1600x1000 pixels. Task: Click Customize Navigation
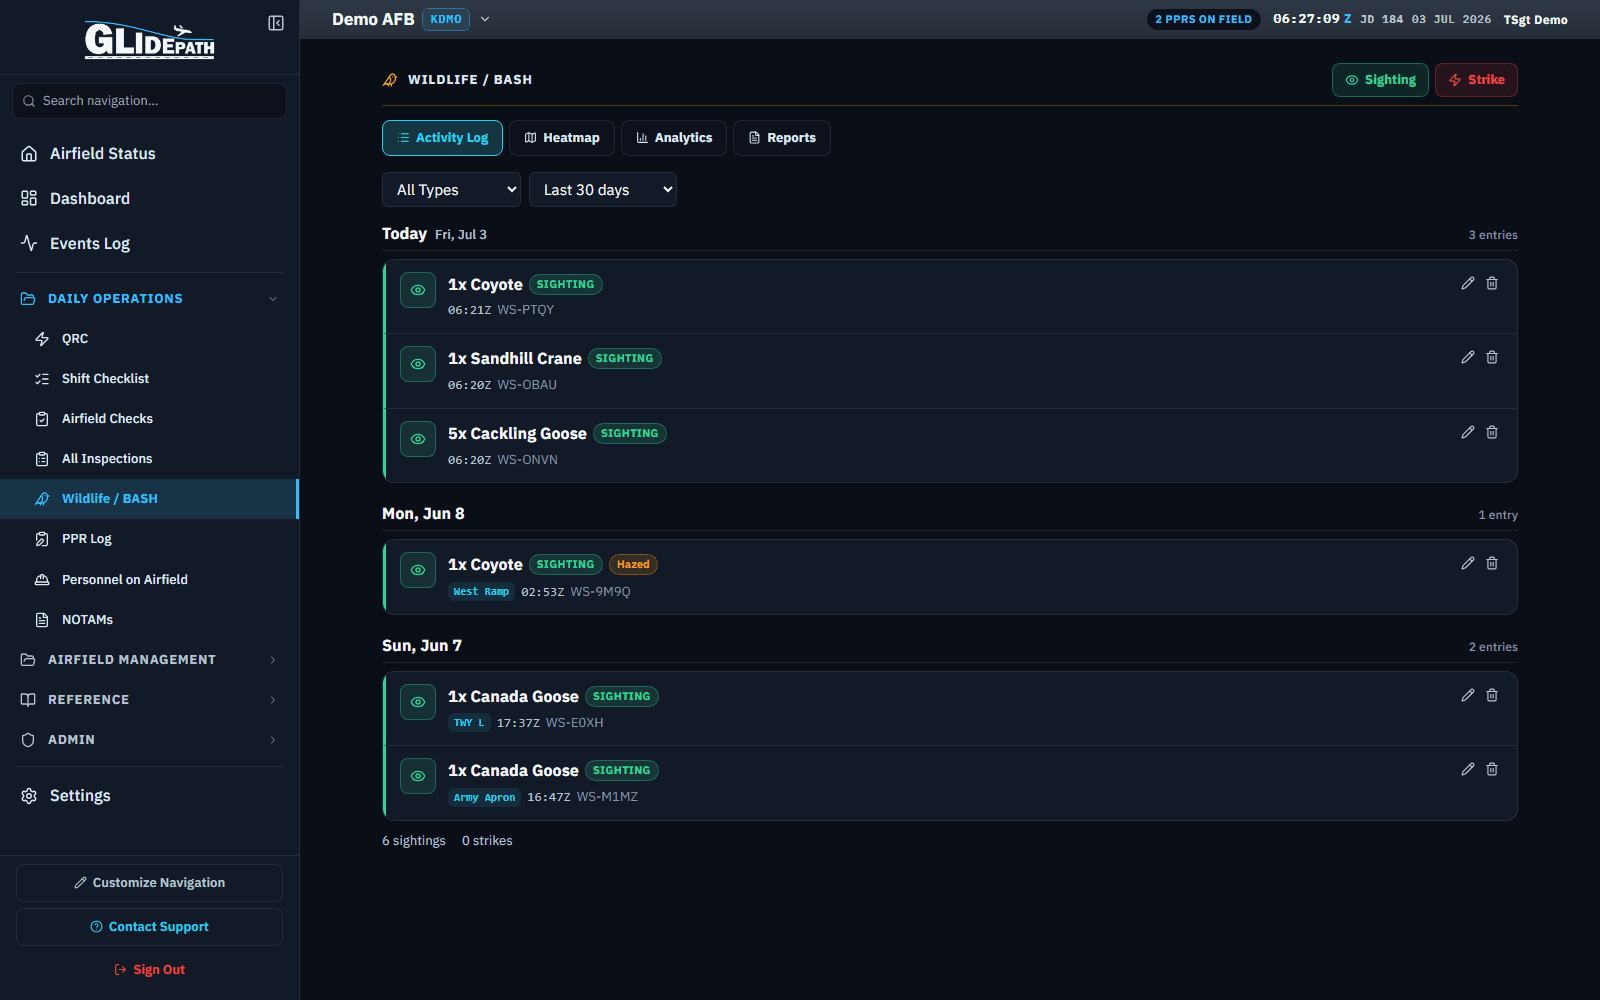point(149,883)
